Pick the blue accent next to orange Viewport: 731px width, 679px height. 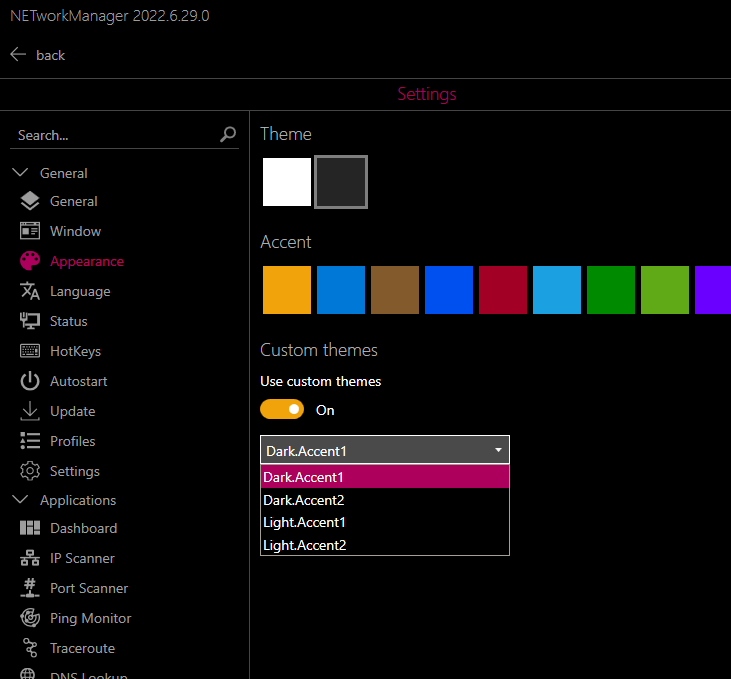pos(341,290)
